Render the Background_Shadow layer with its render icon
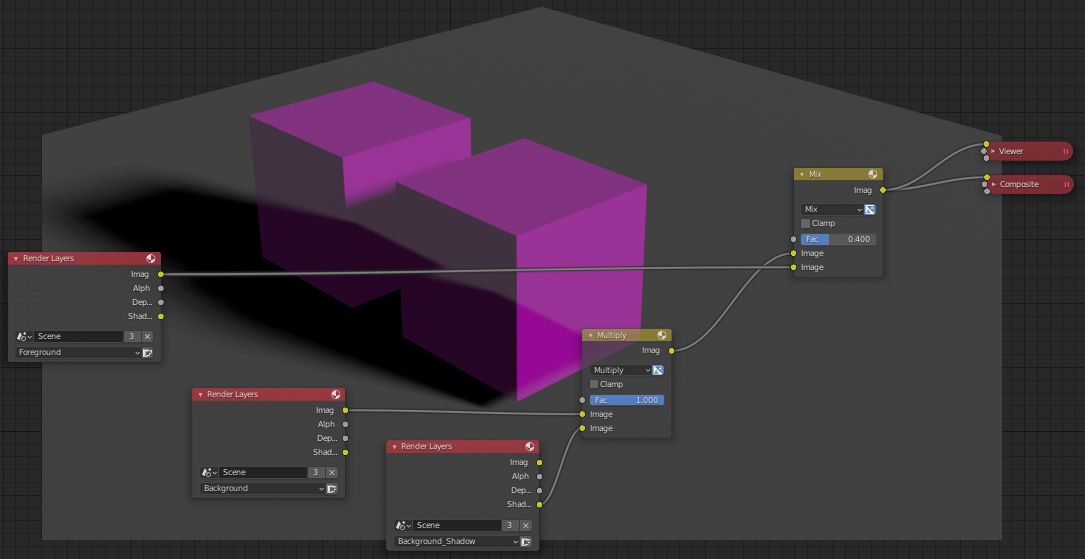 click(526, 542)
